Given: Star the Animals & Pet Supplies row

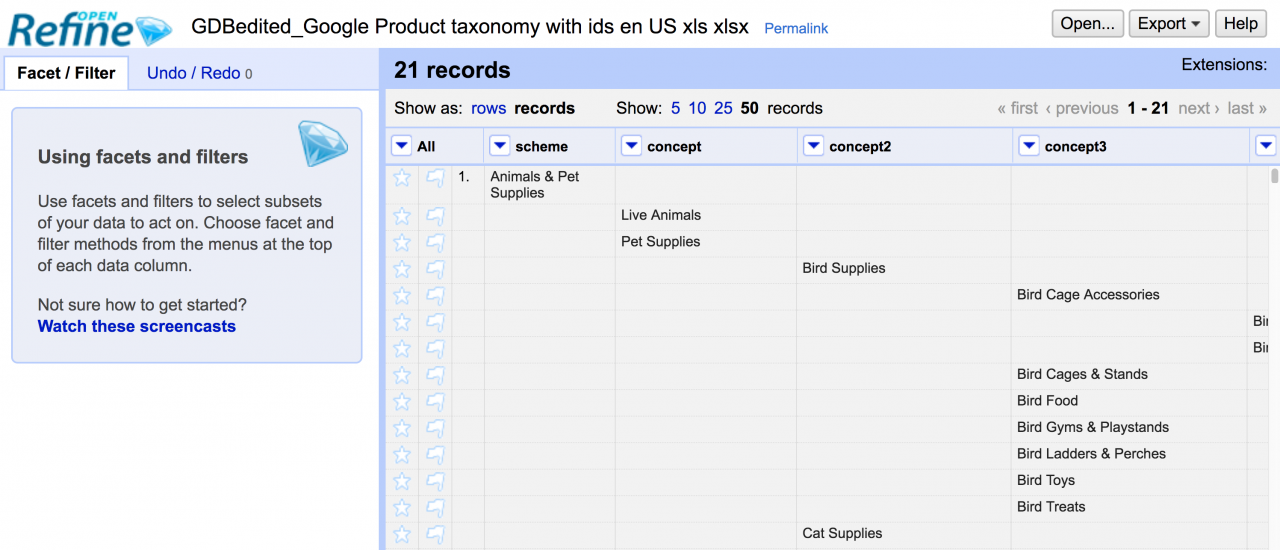Looking at the screenshot, I should coord(402,178).
